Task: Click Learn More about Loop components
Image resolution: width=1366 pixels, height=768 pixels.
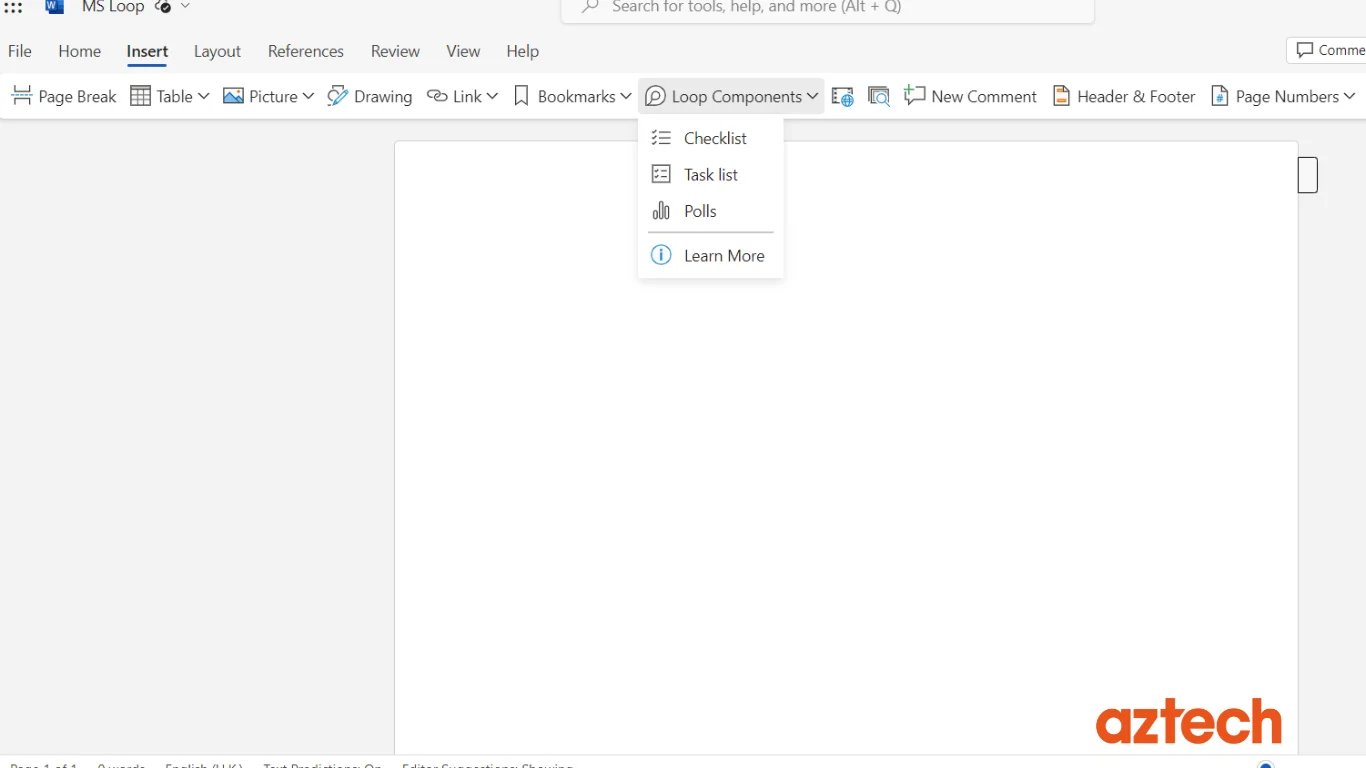Action: click(723, 255)
